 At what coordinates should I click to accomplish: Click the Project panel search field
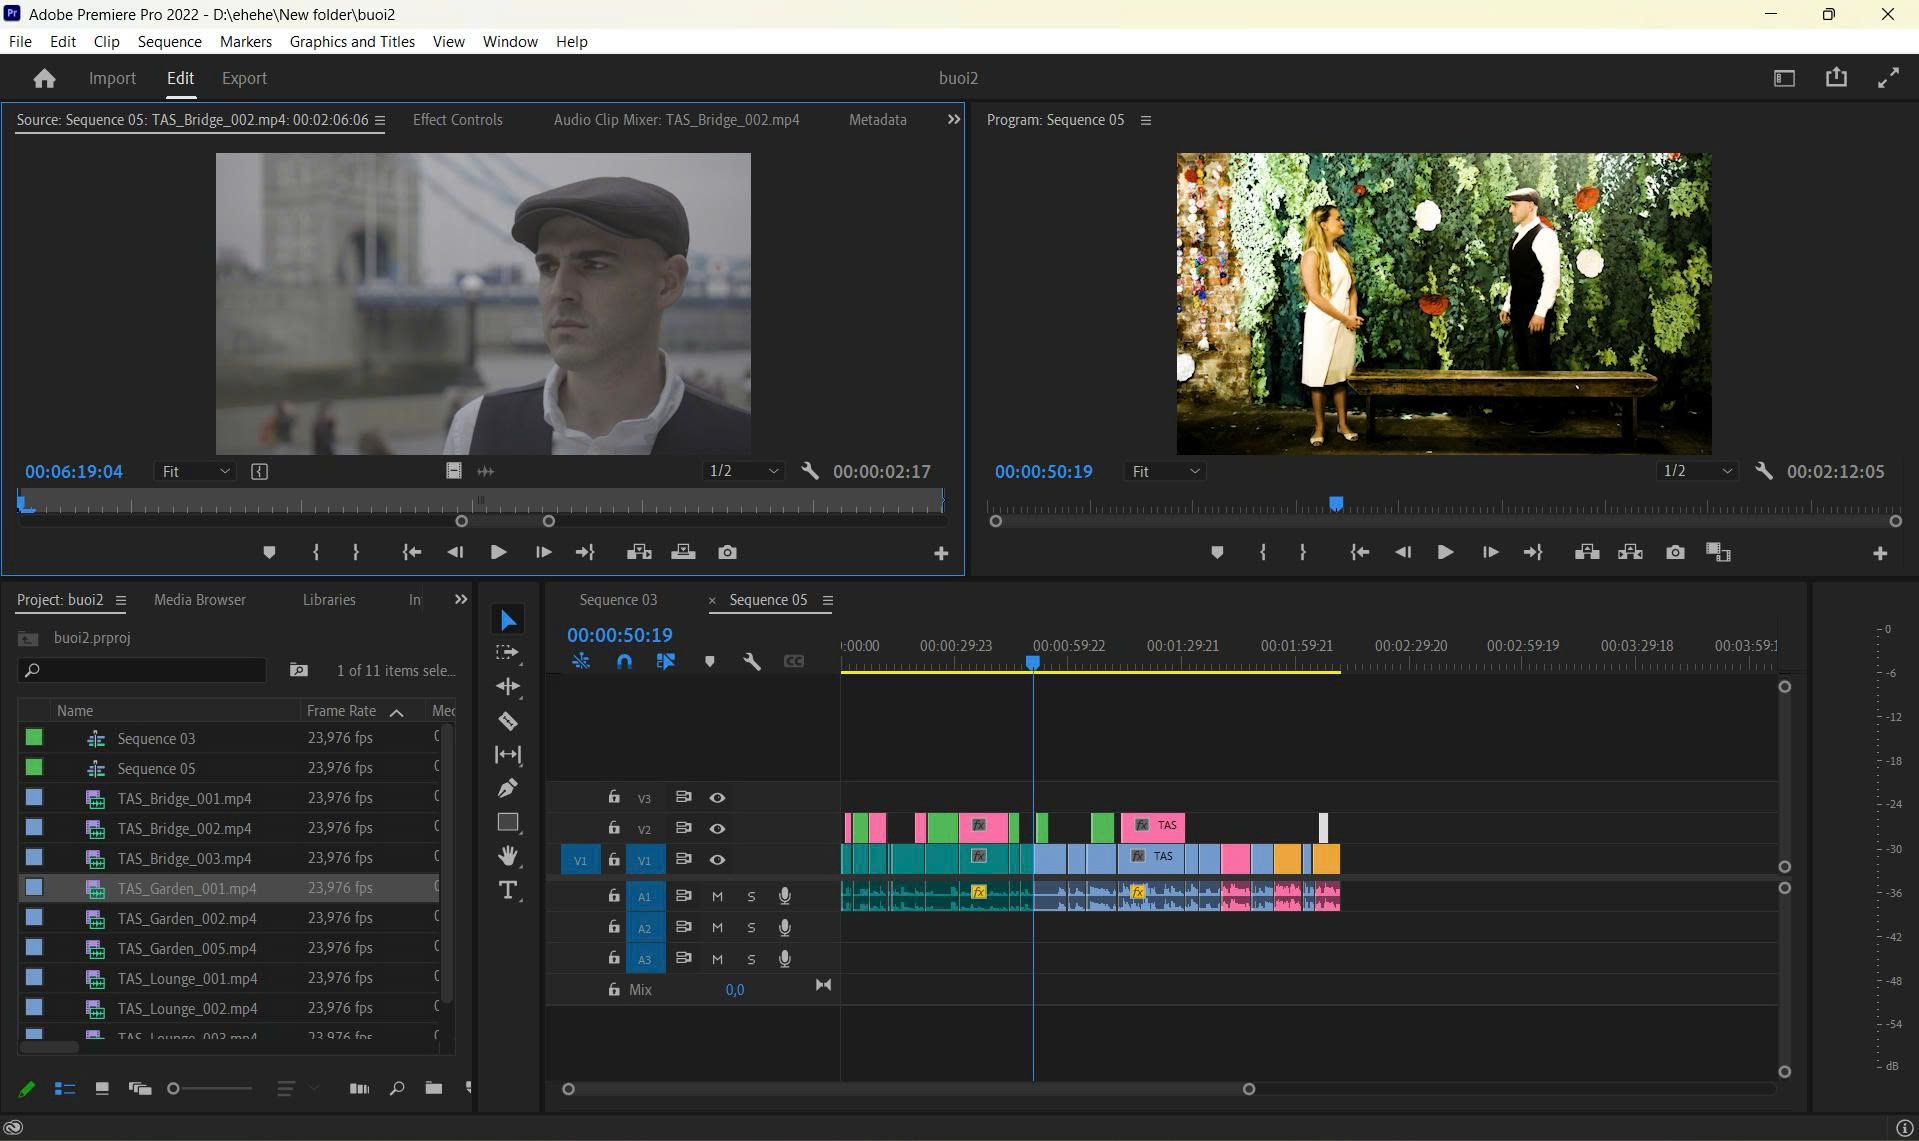coord(142,670)
